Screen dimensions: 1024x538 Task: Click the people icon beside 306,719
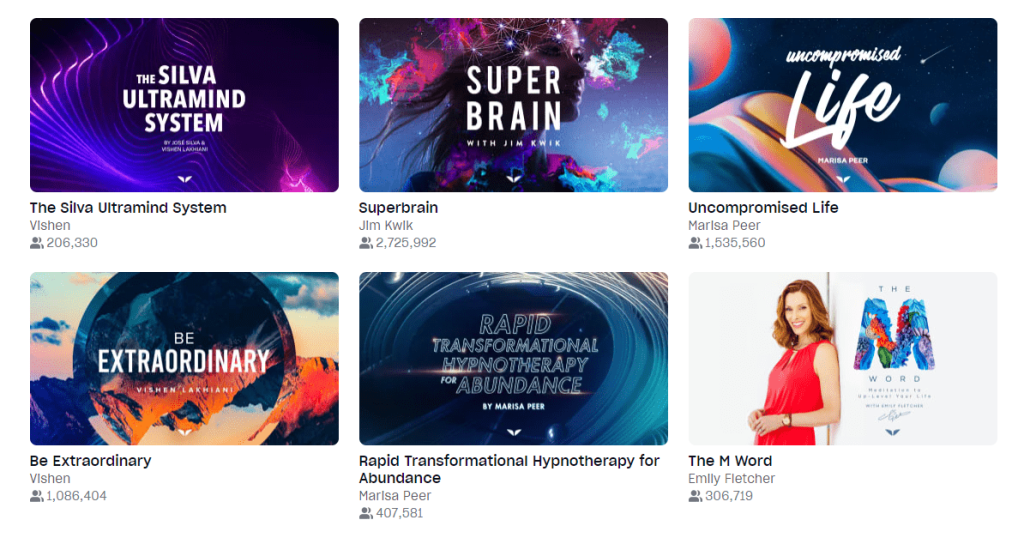tap(695, 496)
